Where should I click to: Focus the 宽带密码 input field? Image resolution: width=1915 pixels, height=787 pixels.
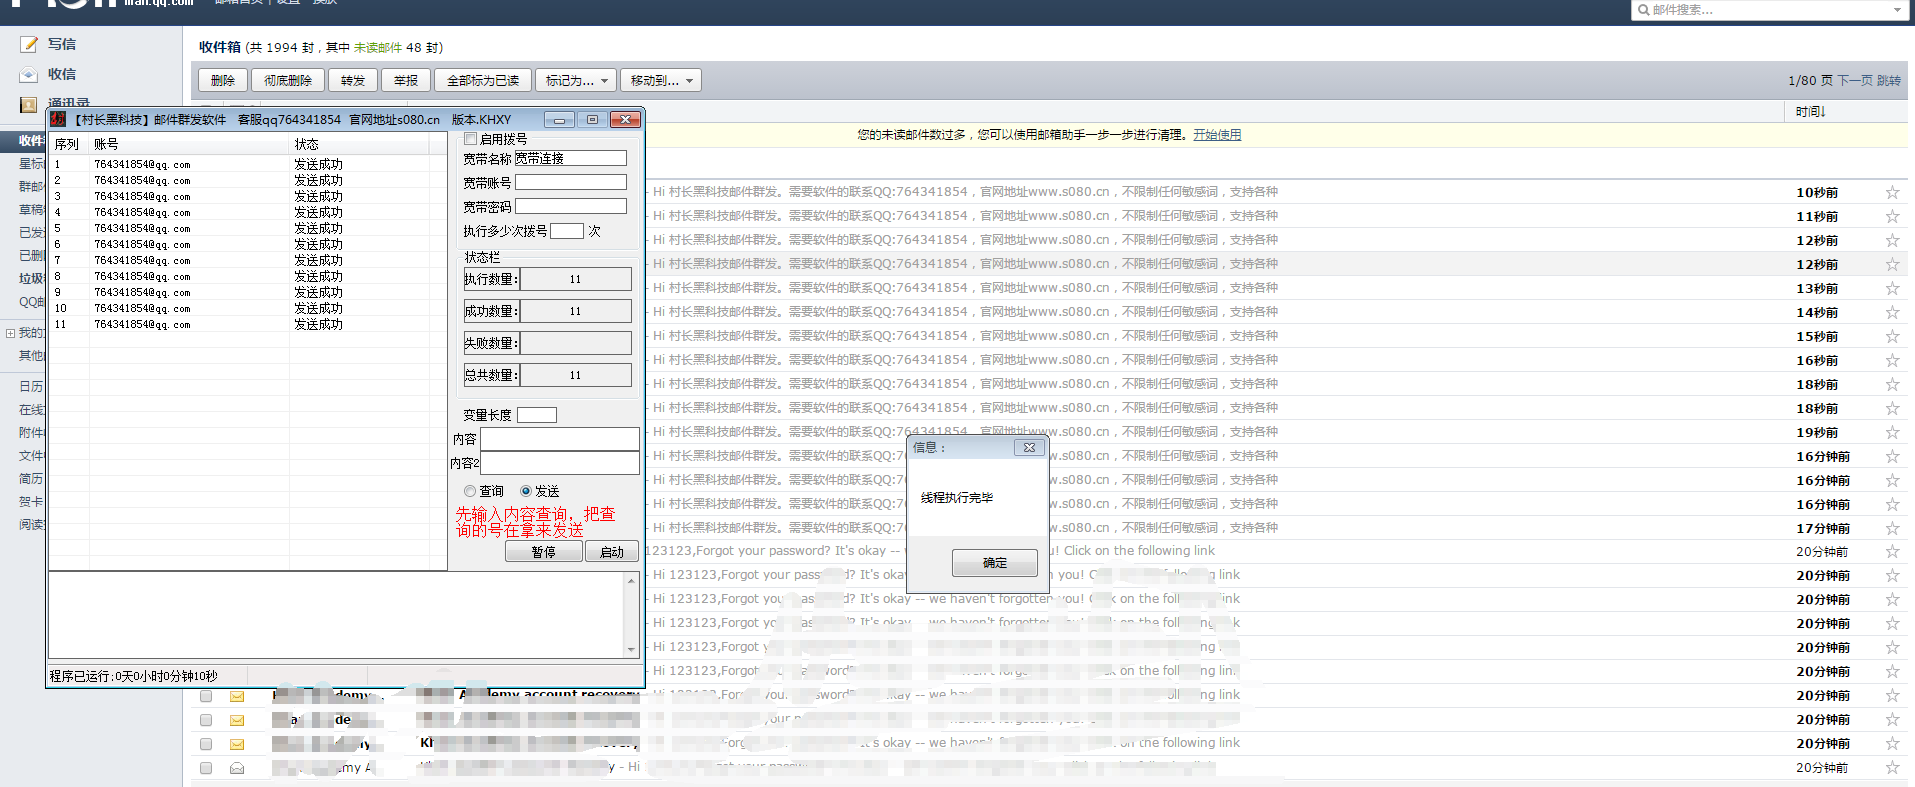(571, 206)
